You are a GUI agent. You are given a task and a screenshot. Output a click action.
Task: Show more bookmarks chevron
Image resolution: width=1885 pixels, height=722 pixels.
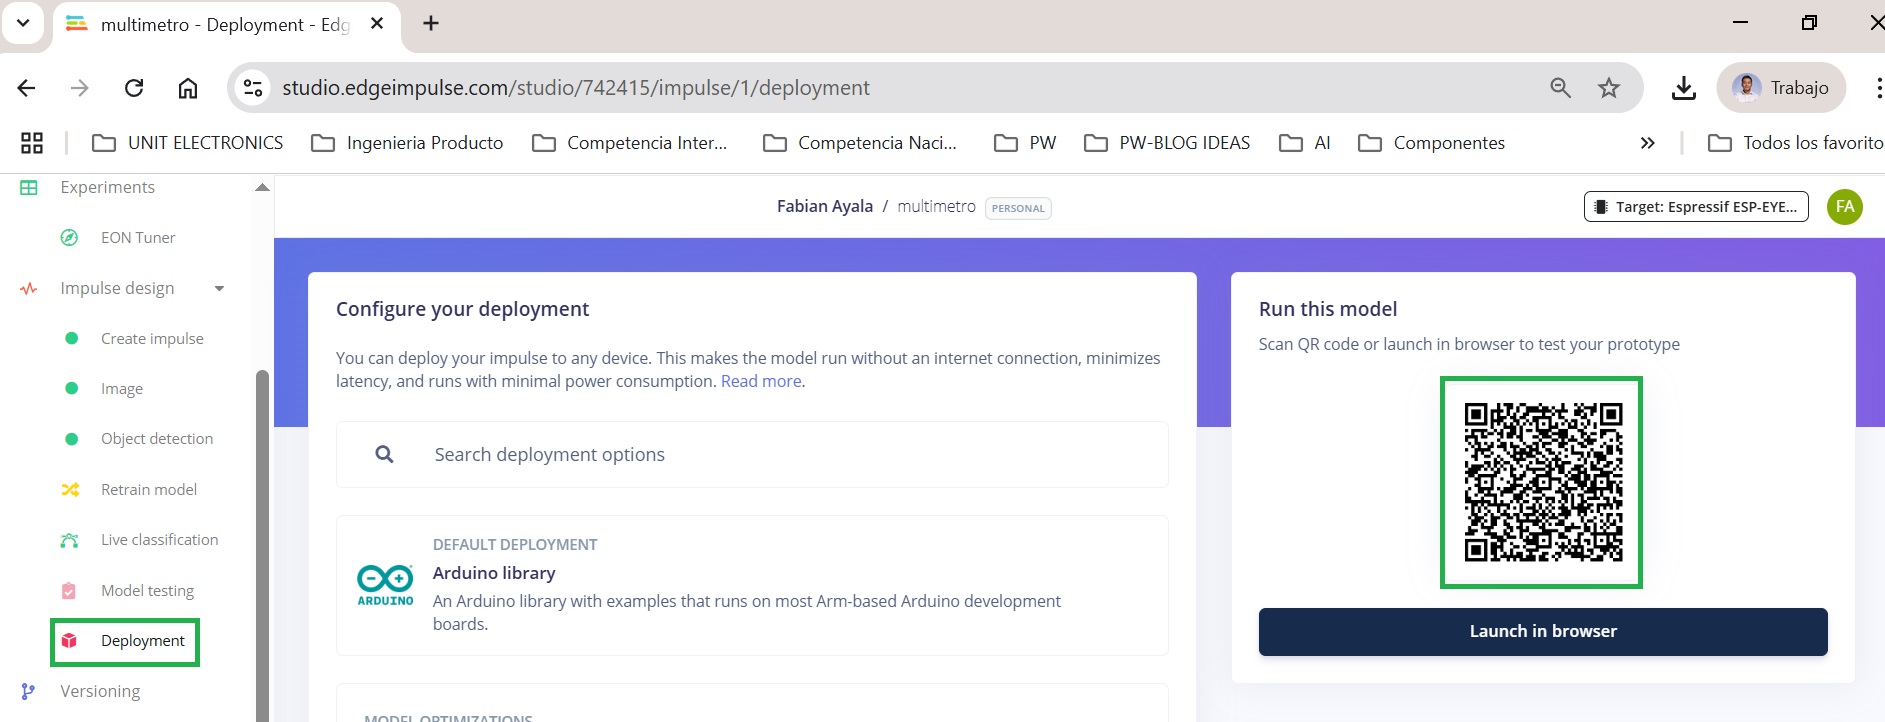click(1648, 143)
